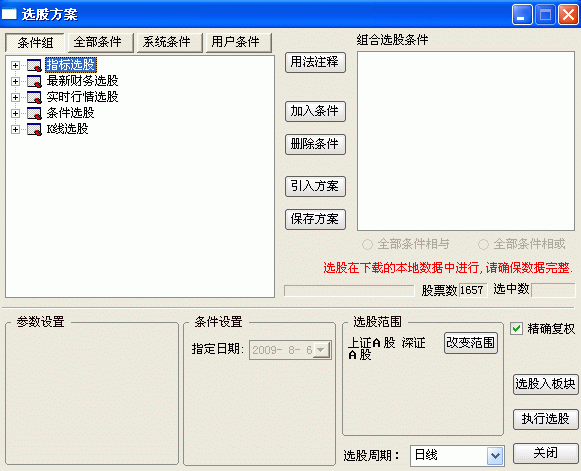This screenshot has width=581, height=471.
Task: Open the 指定日期 date dropdown arrow
Action: [321, 350]
